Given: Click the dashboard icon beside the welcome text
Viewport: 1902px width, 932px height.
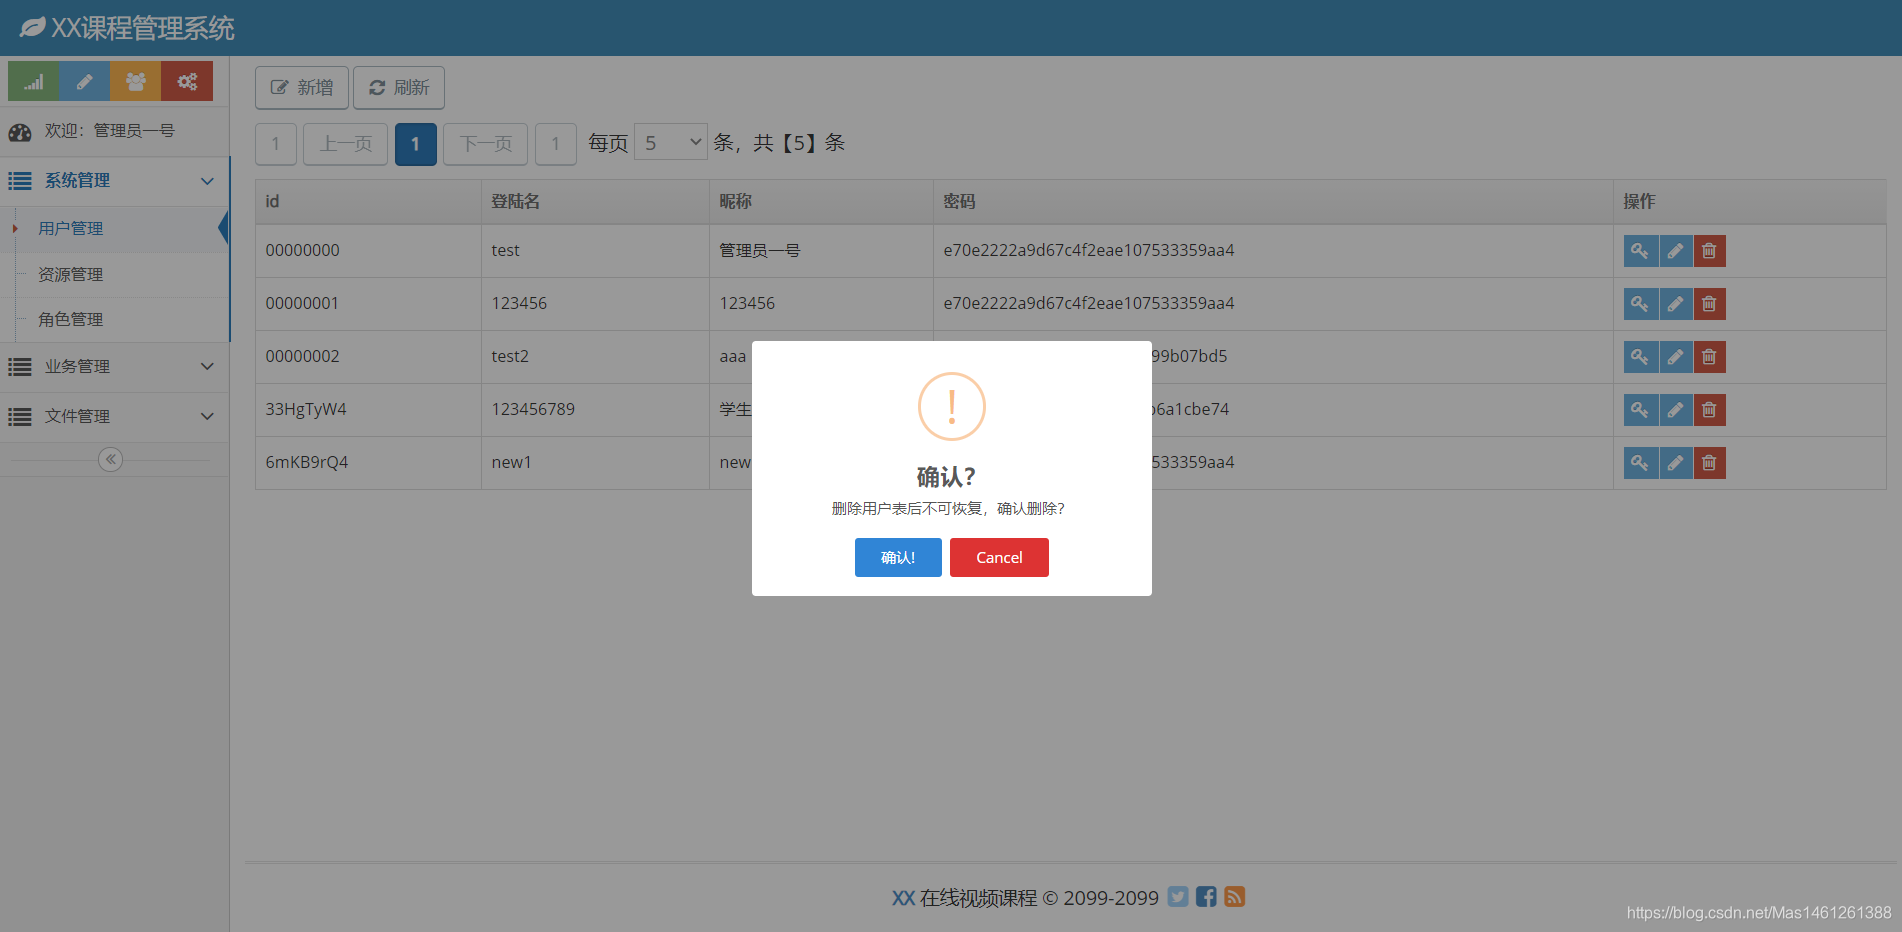Looking at the screenshot, I should click(20, 132).
